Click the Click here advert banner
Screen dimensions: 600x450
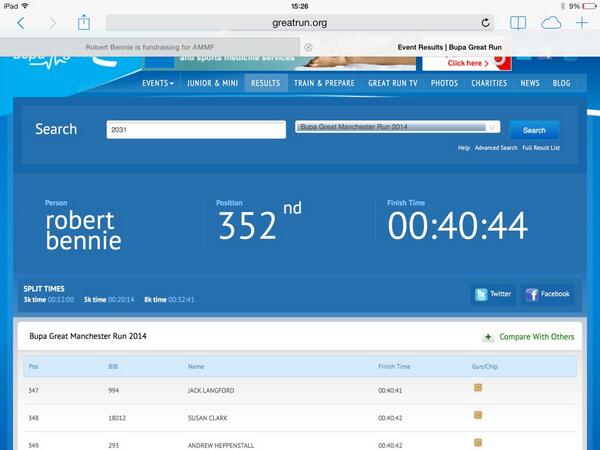point(466,63)
